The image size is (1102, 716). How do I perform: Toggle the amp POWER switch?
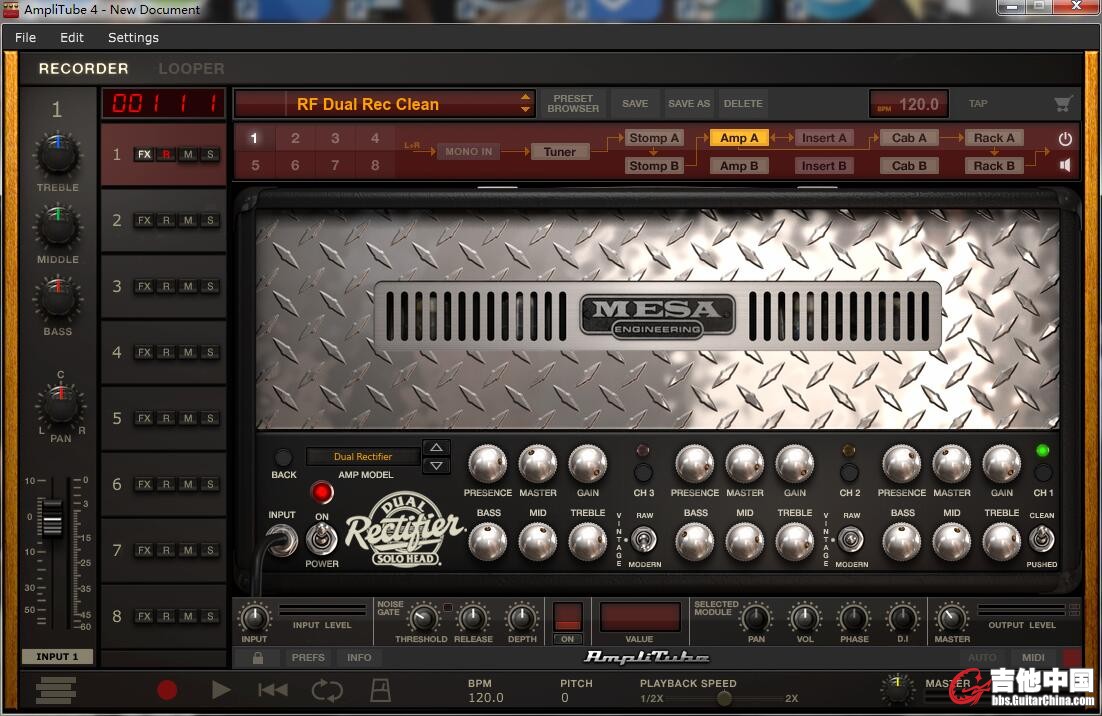click(x=321, y=540)
